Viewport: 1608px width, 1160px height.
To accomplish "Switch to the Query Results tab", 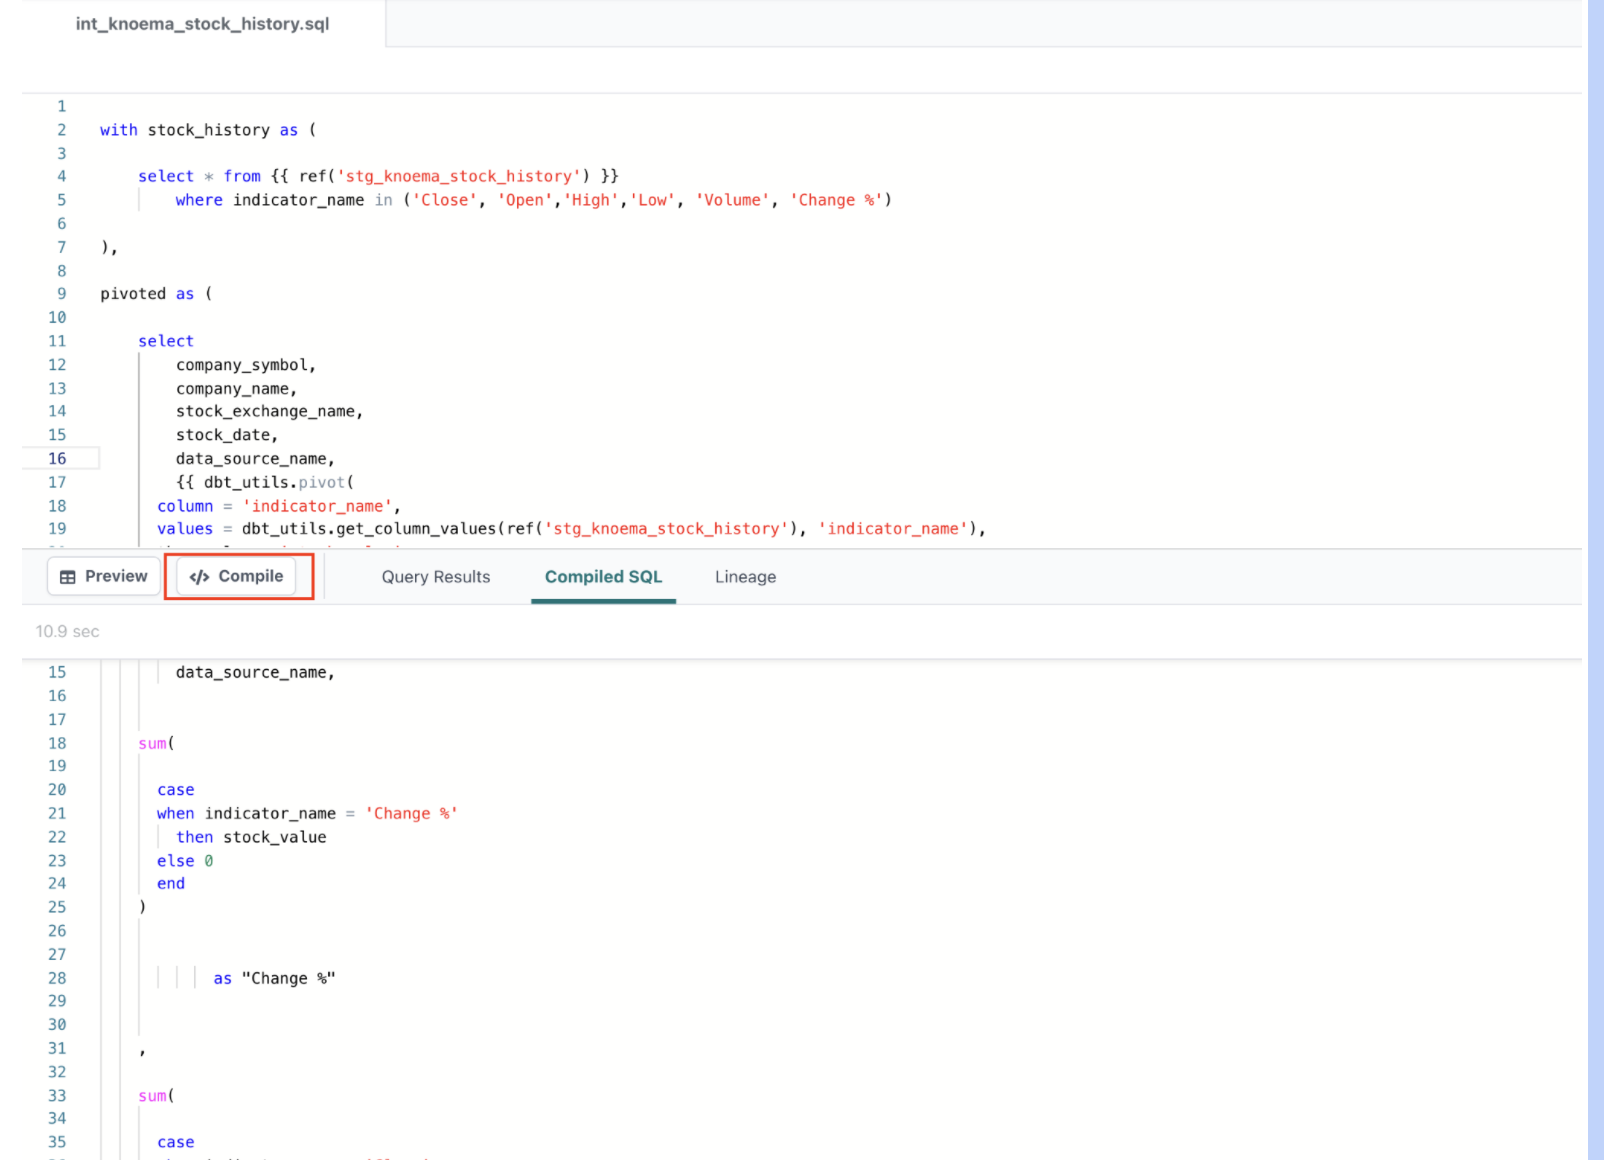I will (435, 577).
